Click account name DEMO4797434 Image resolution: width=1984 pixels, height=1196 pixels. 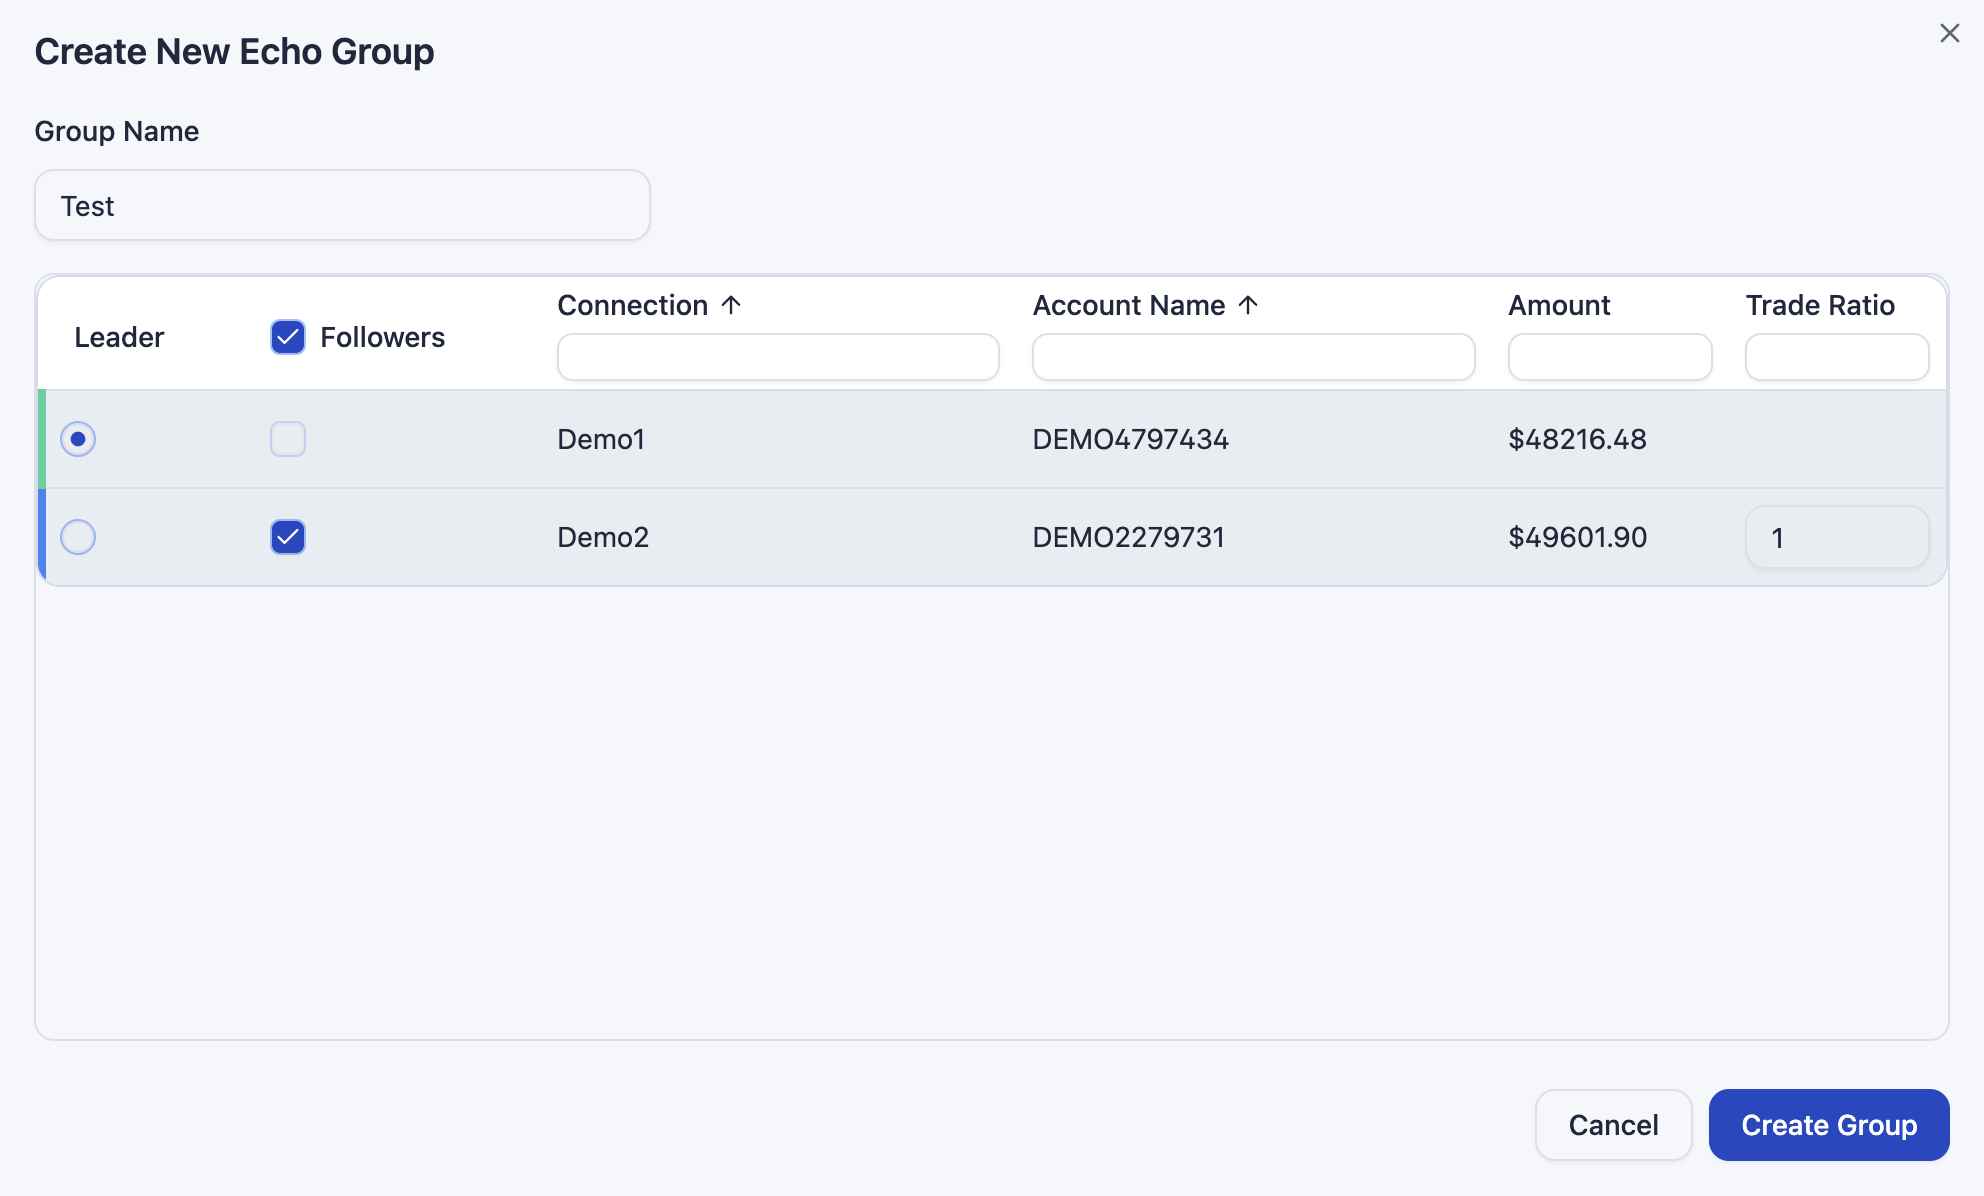[1131, 439]
